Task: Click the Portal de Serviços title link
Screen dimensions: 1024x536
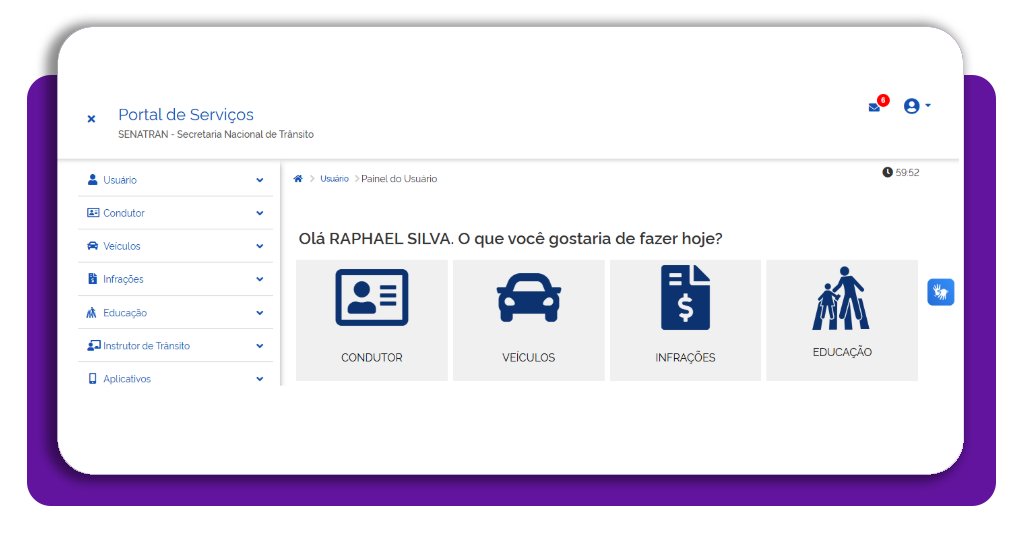Action: (186, 115)
